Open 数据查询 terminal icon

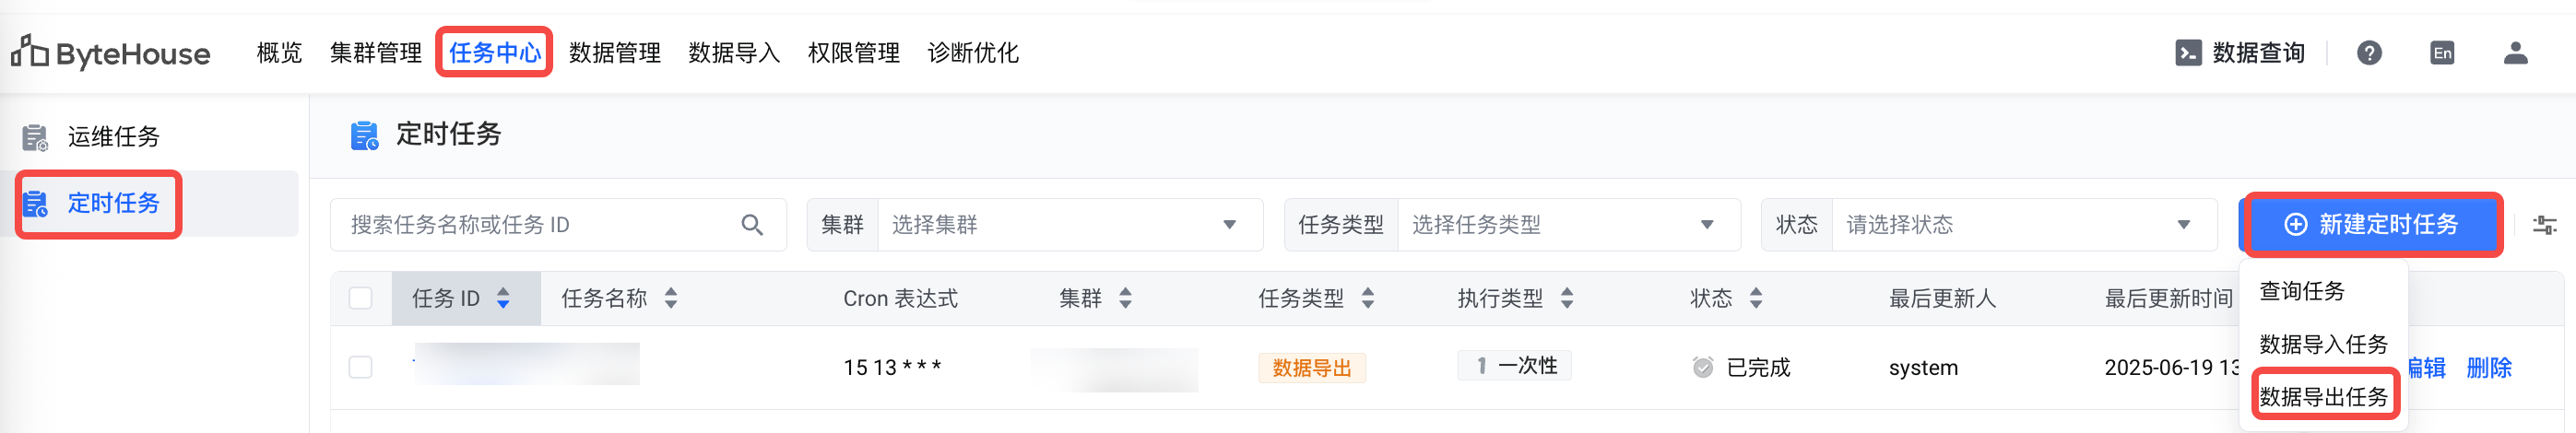coord(2187,53)
